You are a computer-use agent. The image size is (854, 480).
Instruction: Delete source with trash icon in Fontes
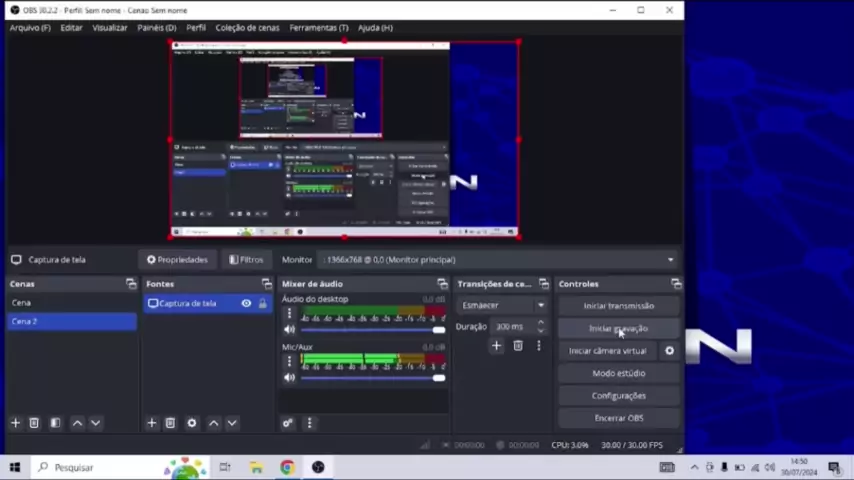click(x=170, y=423)
